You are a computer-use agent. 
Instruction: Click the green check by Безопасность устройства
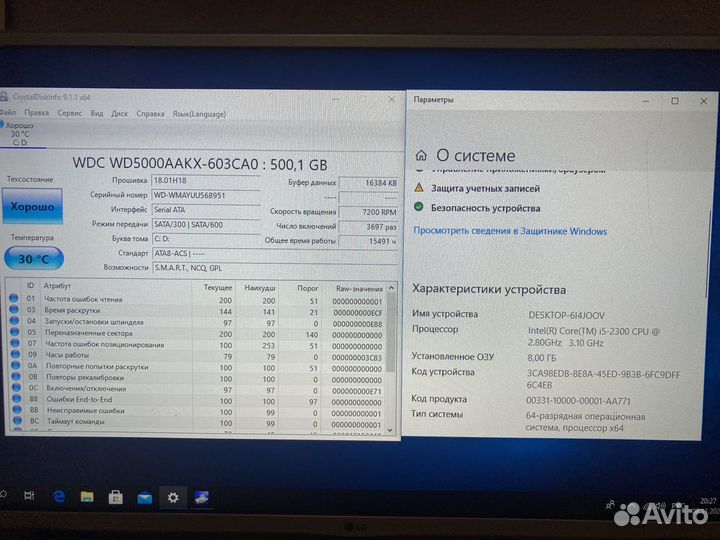(418, 207)
